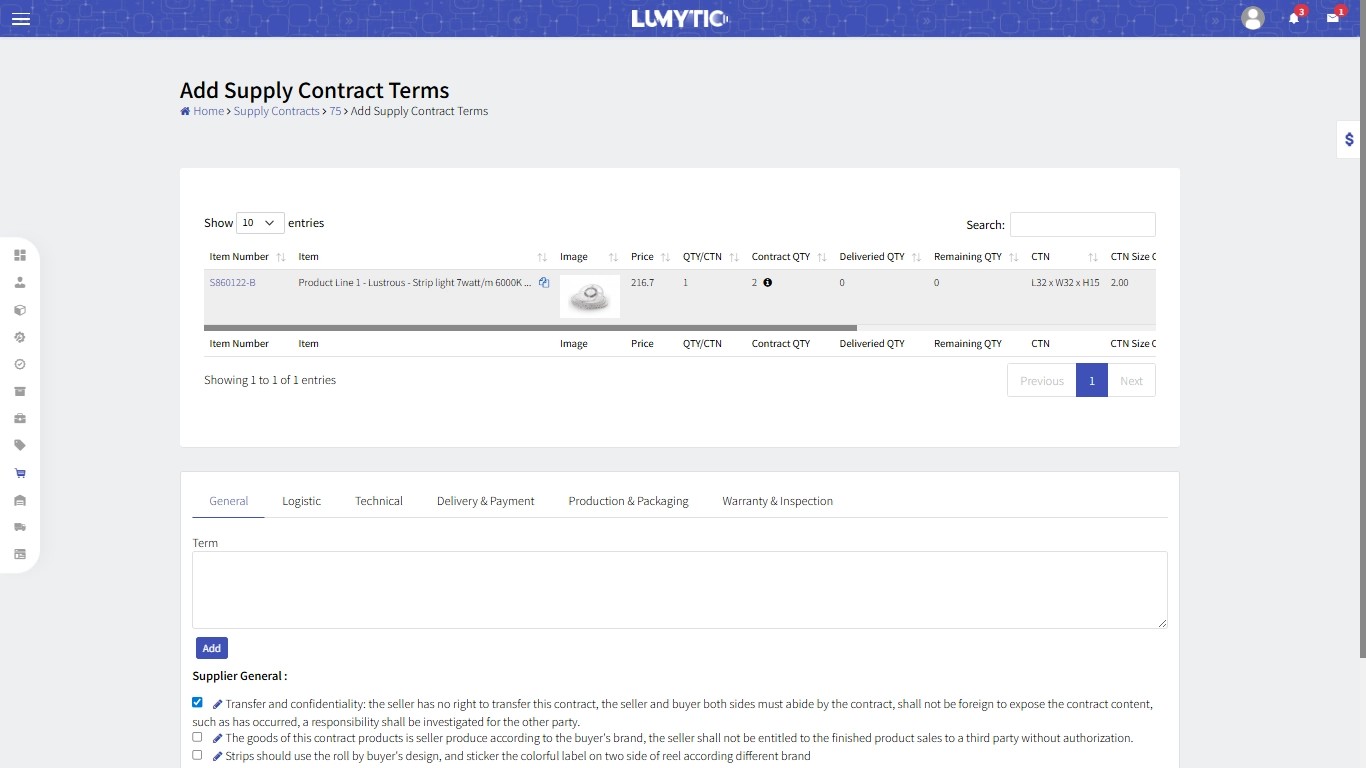Switch to the Logistic tab
This screenshot has width=1366, height=768.
pos(301,500)
